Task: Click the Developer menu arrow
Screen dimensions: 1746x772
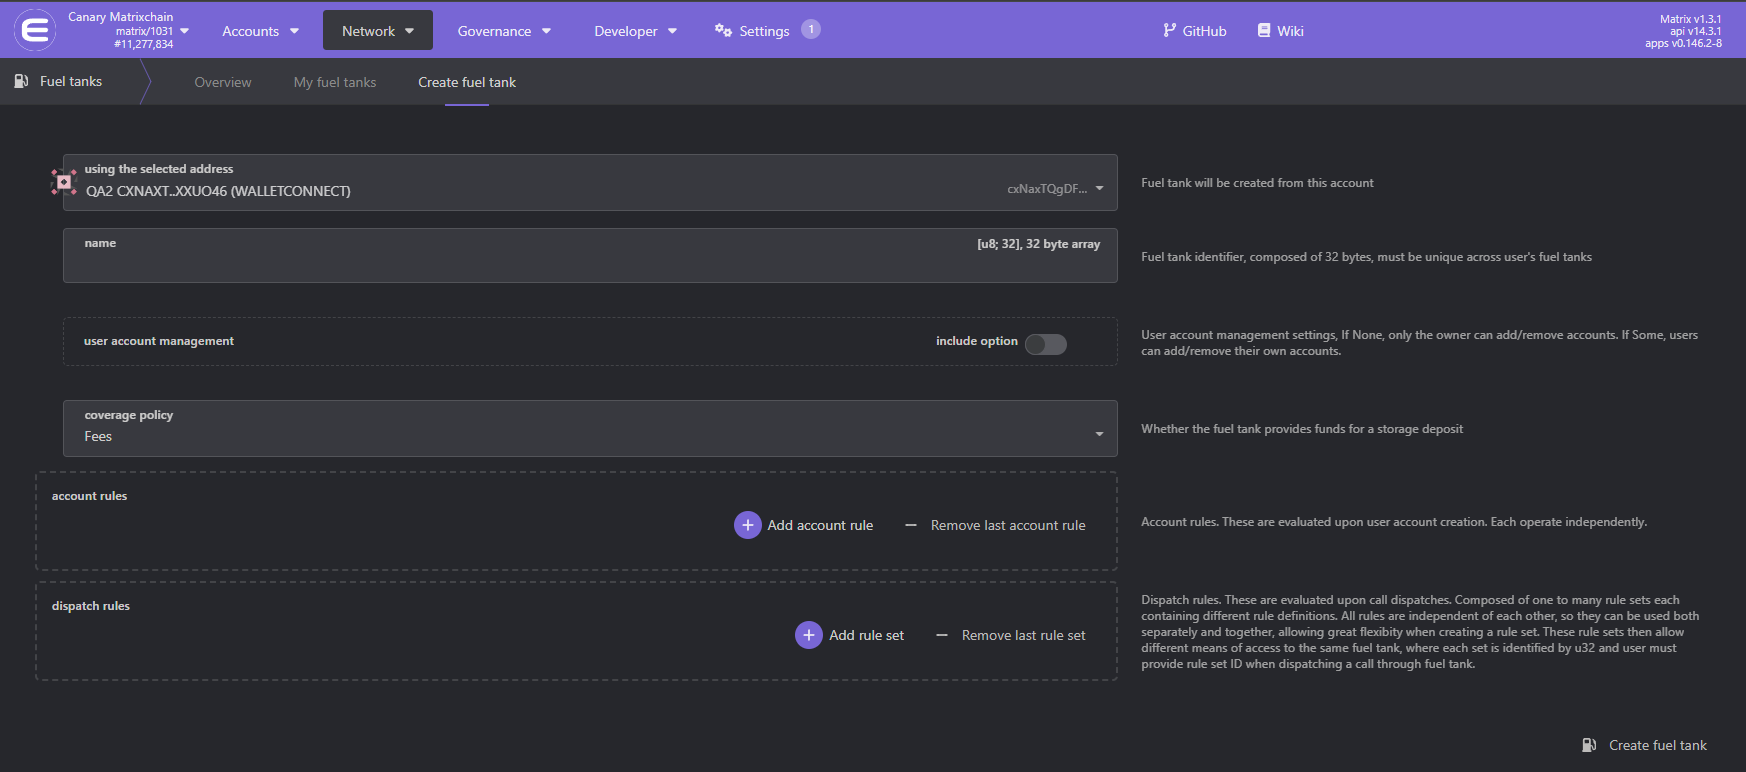Action: [x=673, y=31]
